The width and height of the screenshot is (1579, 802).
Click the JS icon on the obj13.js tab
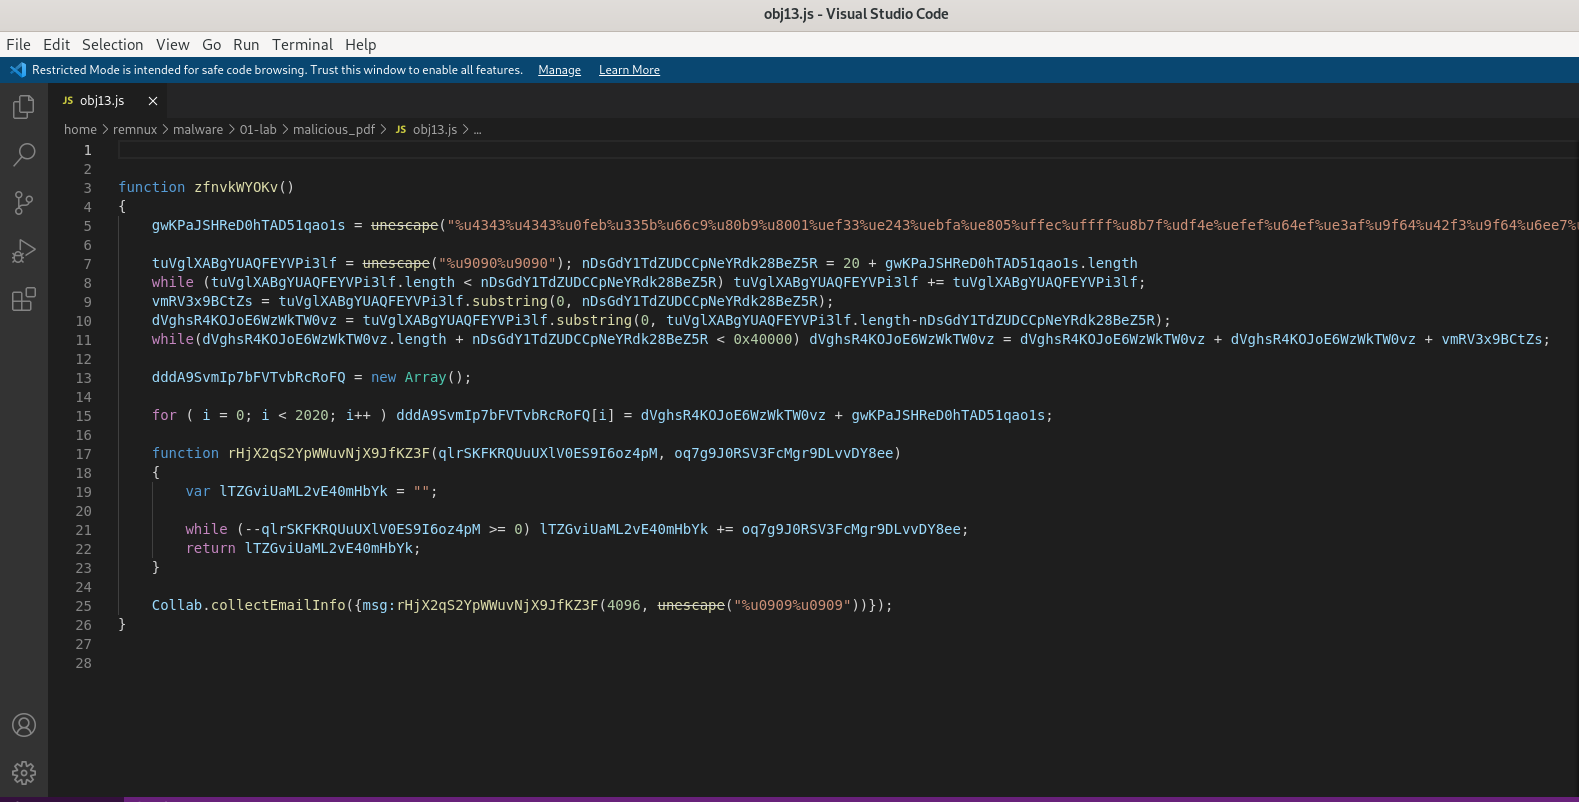[x=68, y=101]
